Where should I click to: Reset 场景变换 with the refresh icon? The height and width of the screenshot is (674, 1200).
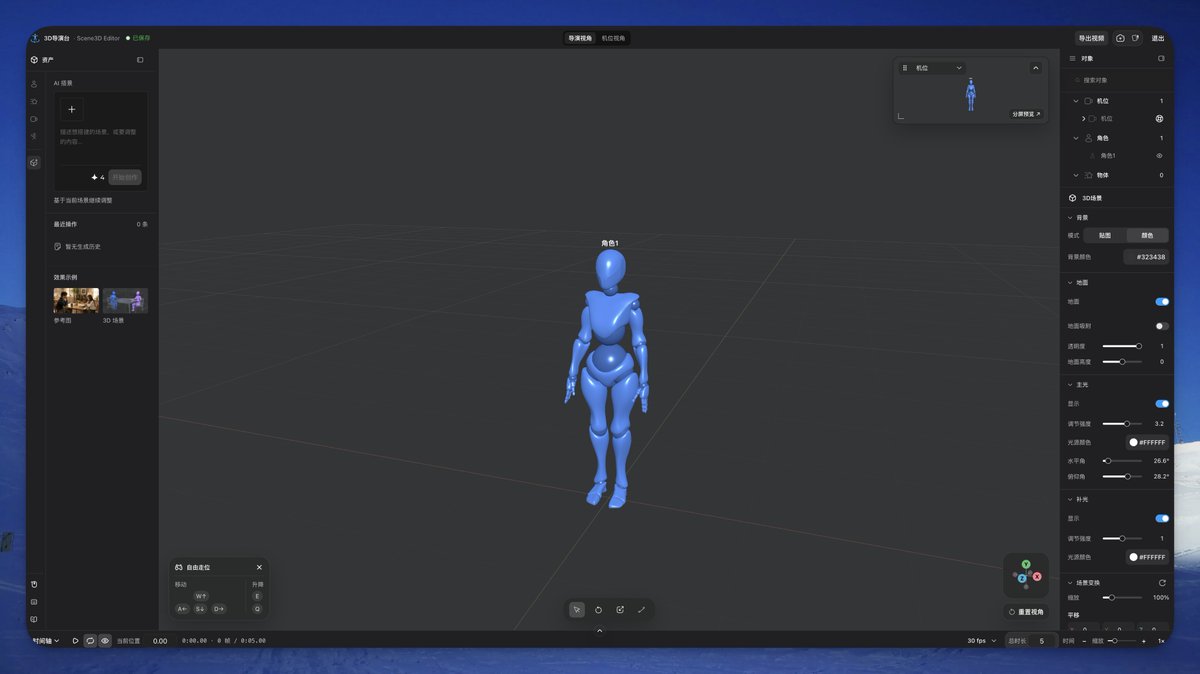coord(1162,583)
